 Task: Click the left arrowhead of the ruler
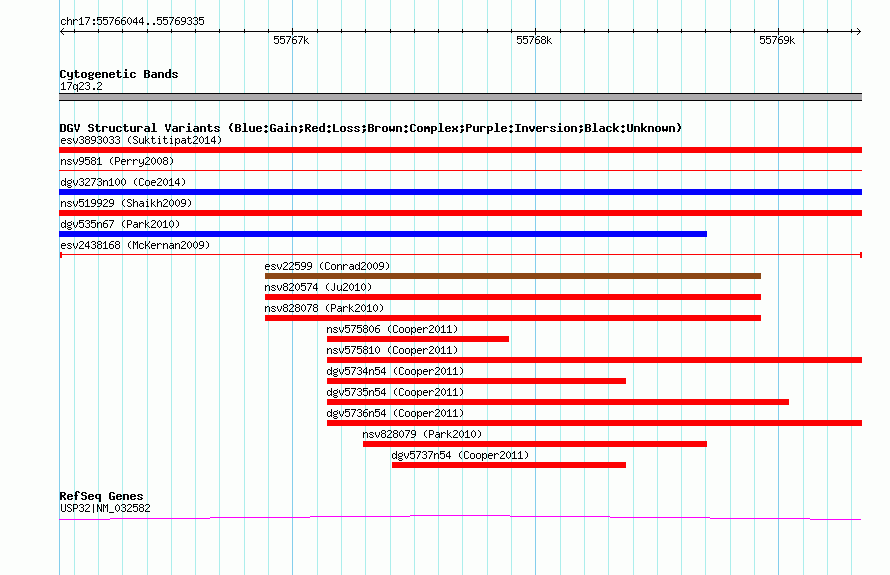pyautogui.click(x=62, y=32)
